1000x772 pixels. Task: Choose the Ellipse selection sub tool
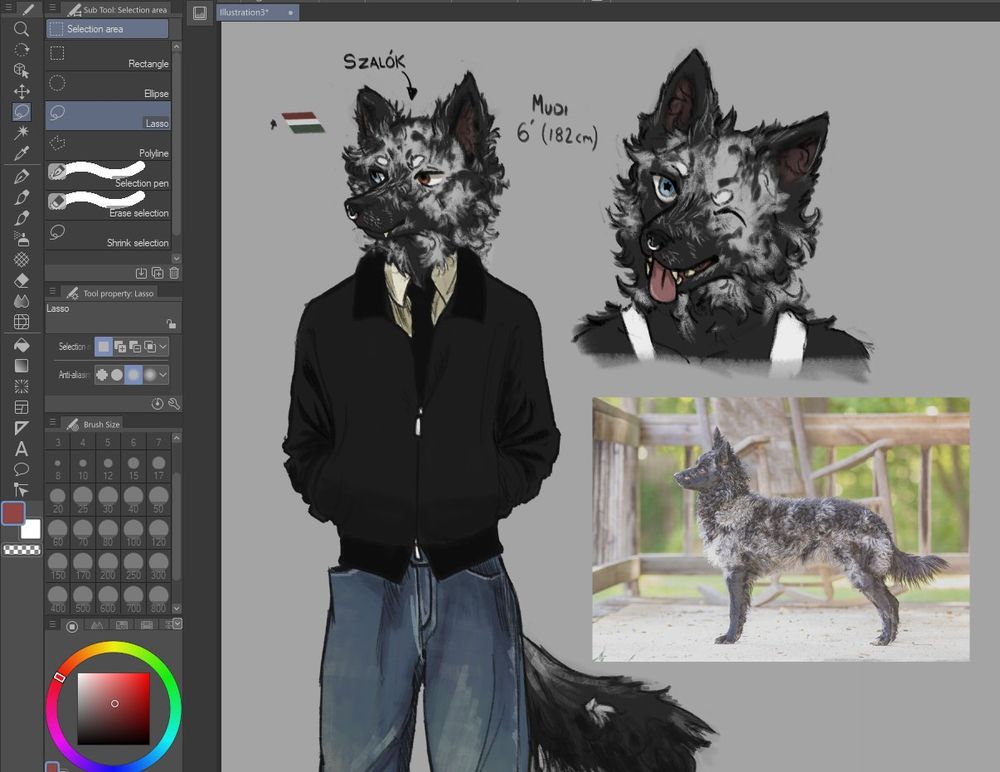(x=108, y=85)
